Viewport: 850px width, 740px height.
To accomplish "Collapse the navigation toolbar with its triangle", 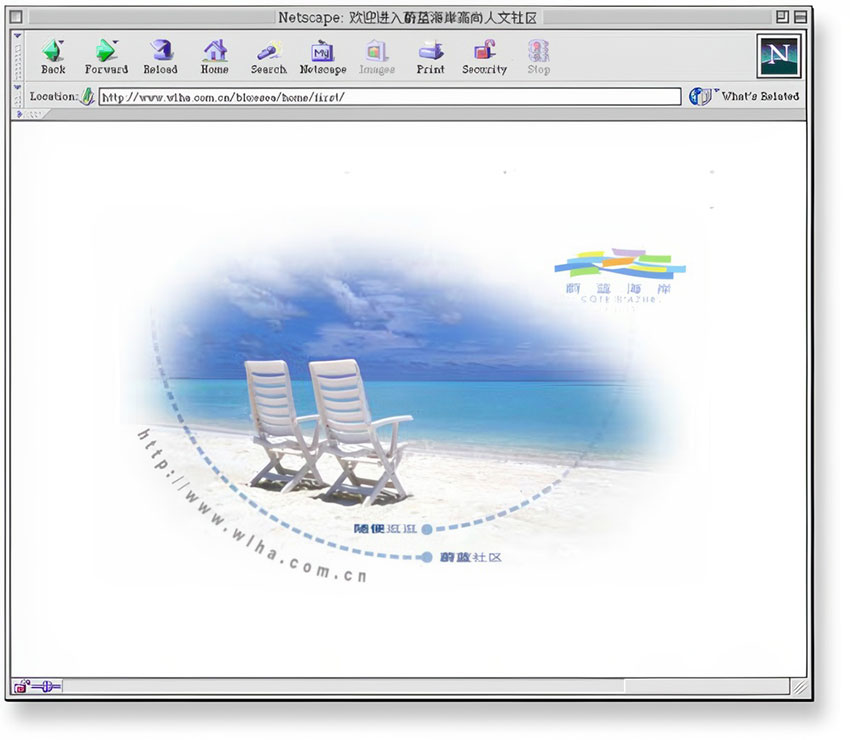I will (x=17, y=36).
